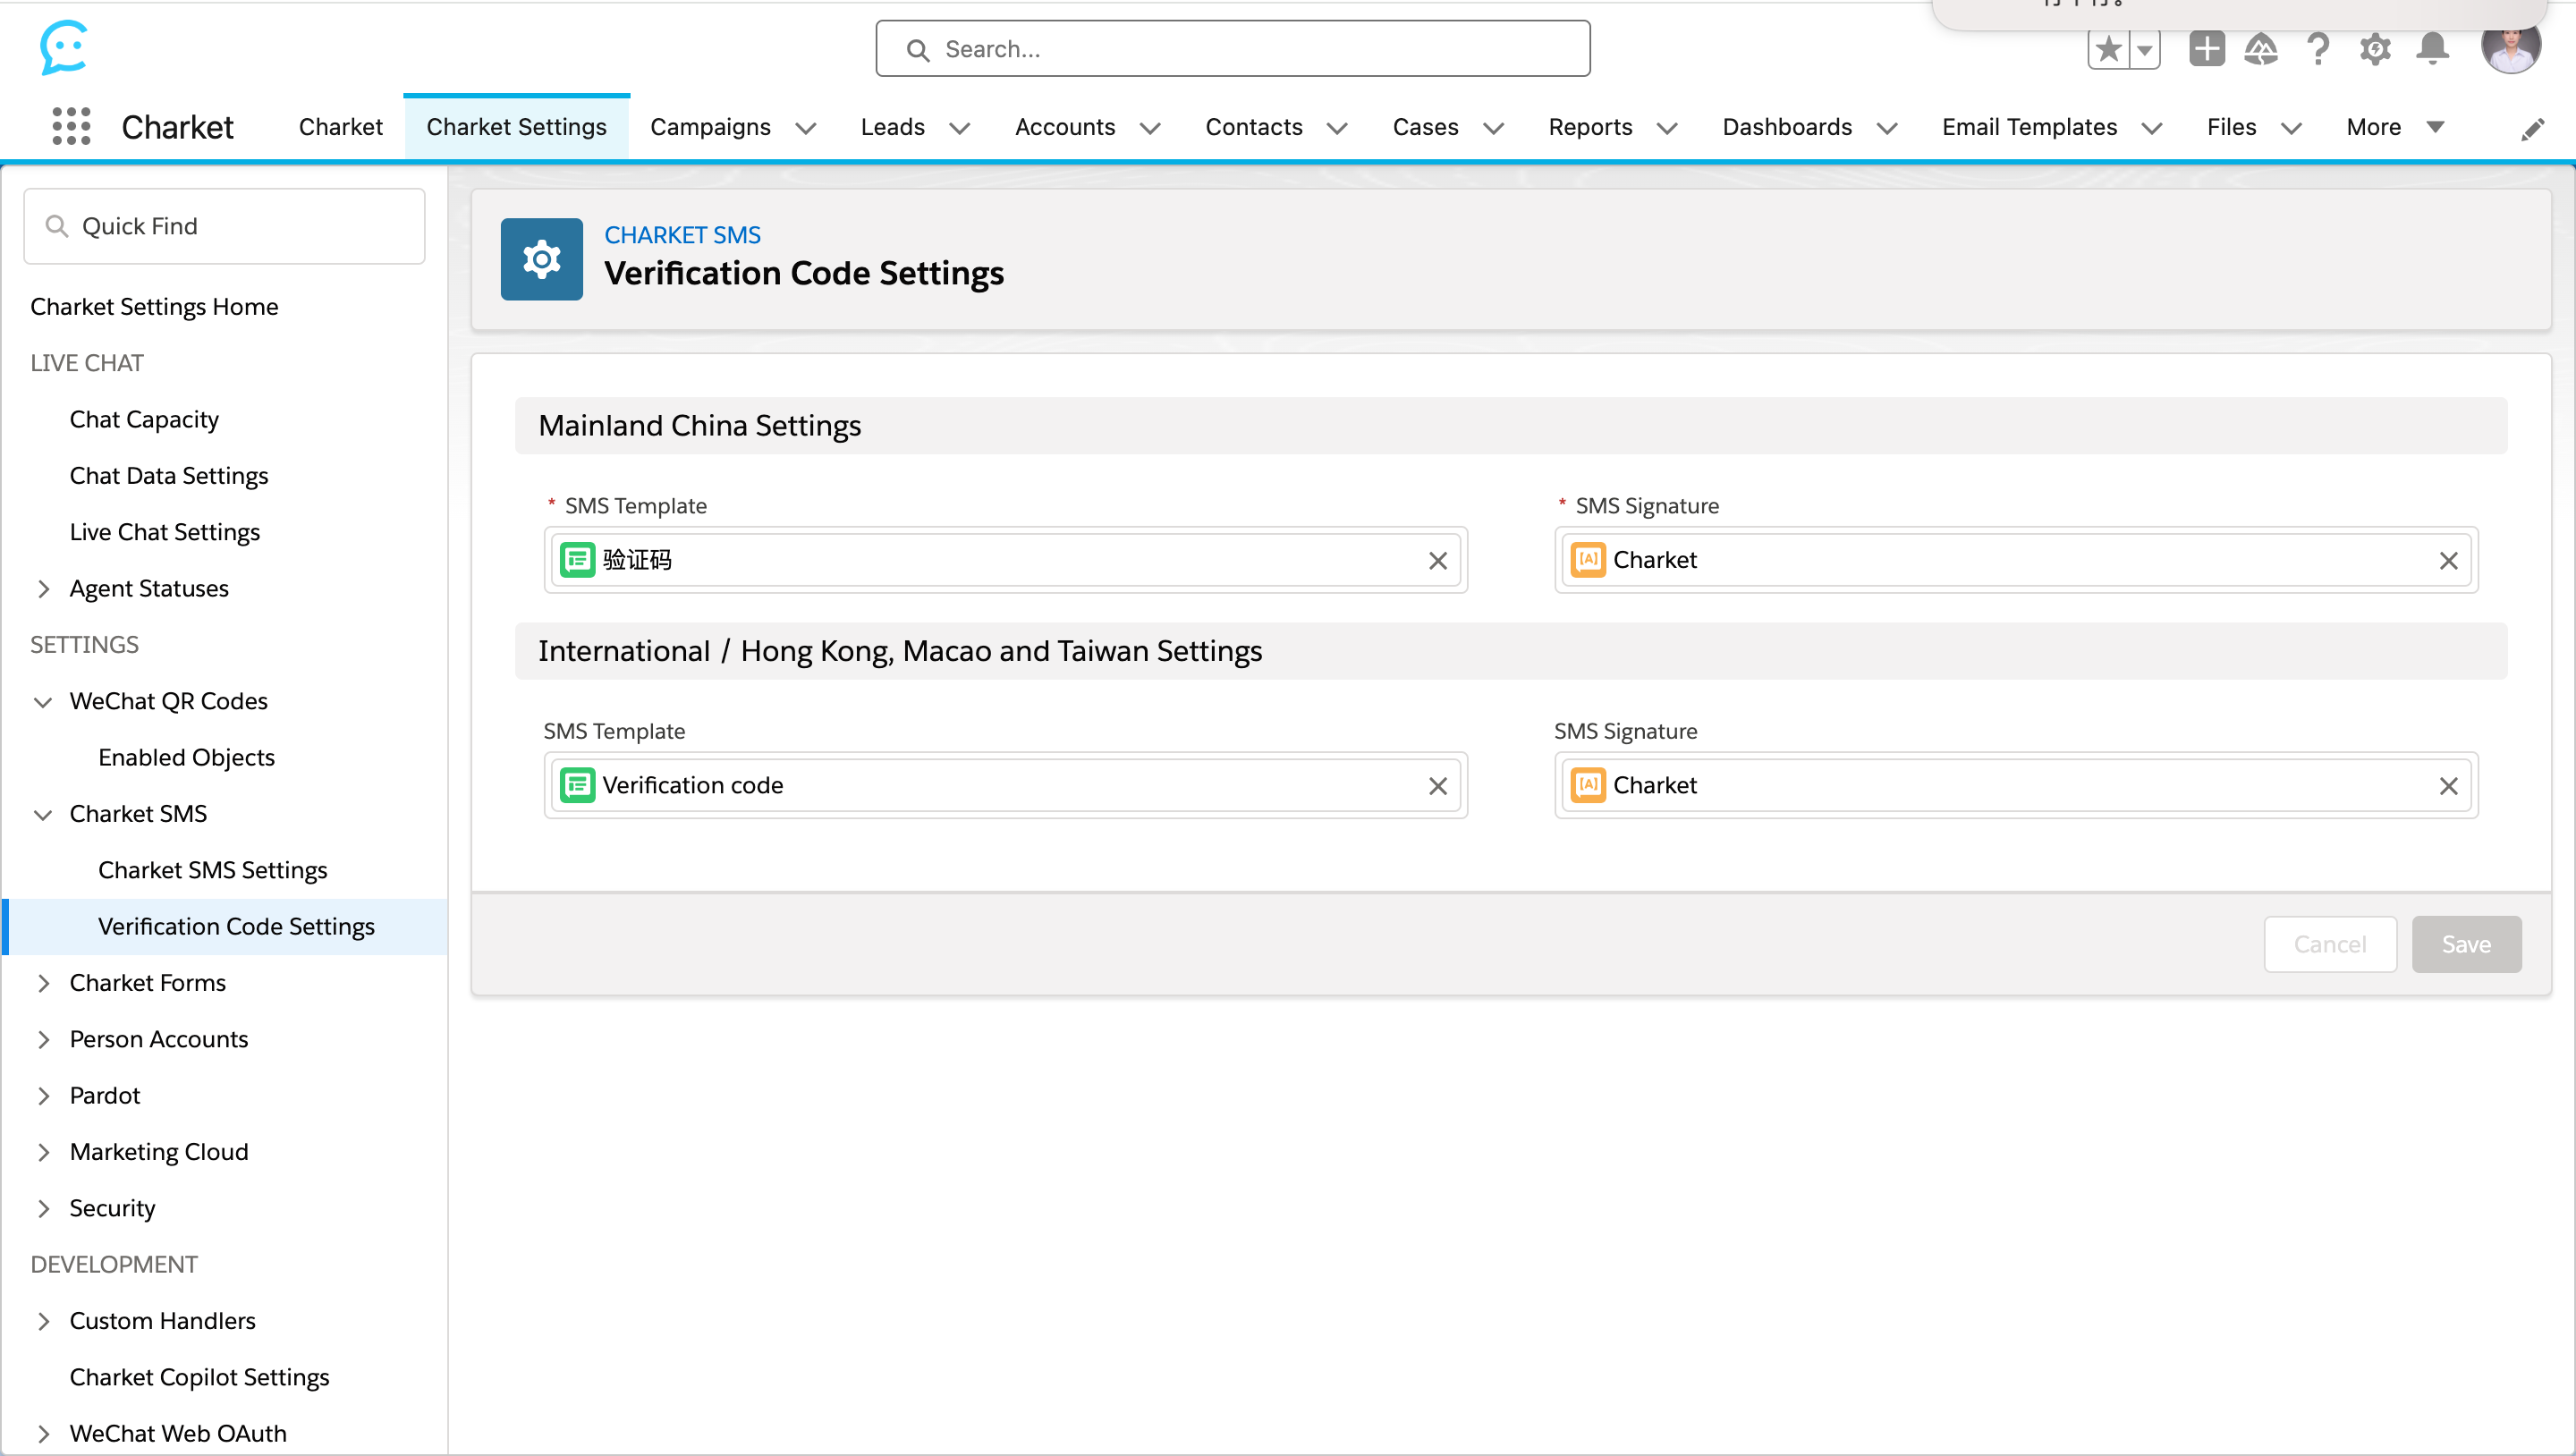2576x1456 pixels.
Task: Open the Trailhead guidance icon
Action: 2261,49
